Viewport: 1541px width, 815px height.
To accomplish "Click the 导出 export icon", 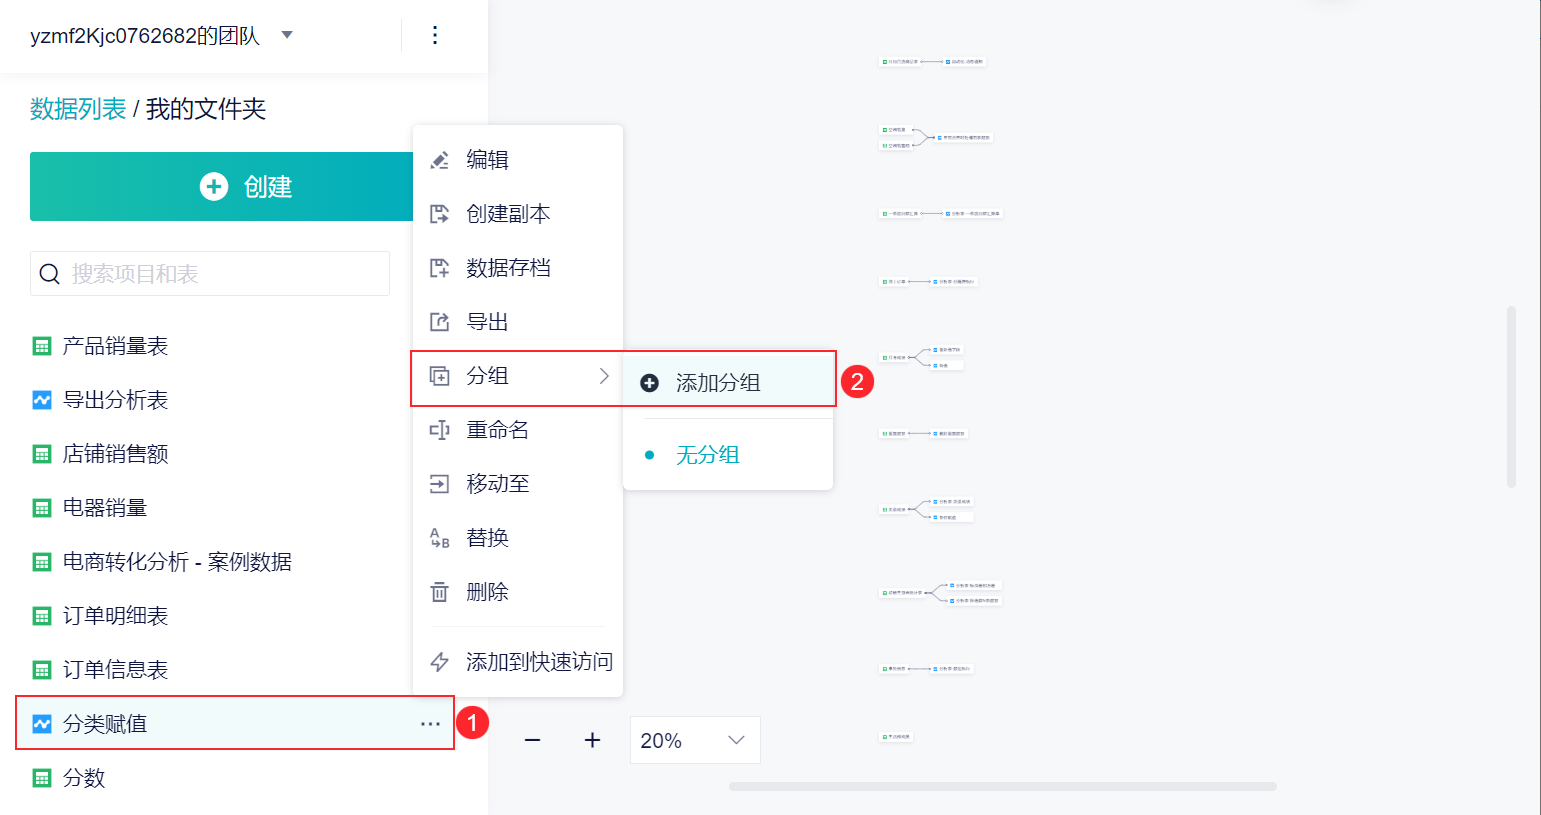I will (x=439, y=322).
